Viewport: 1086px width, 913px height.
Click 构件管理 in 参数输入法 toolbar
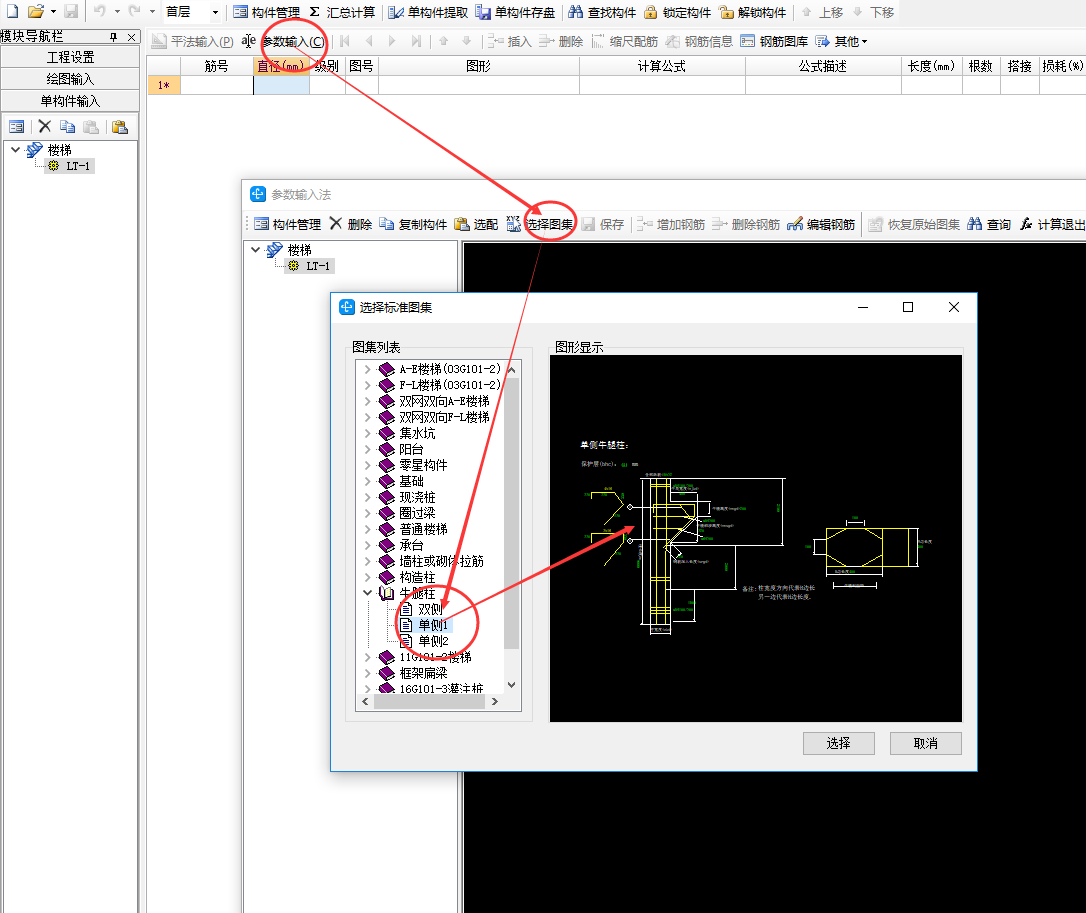[x=287, y=224]
